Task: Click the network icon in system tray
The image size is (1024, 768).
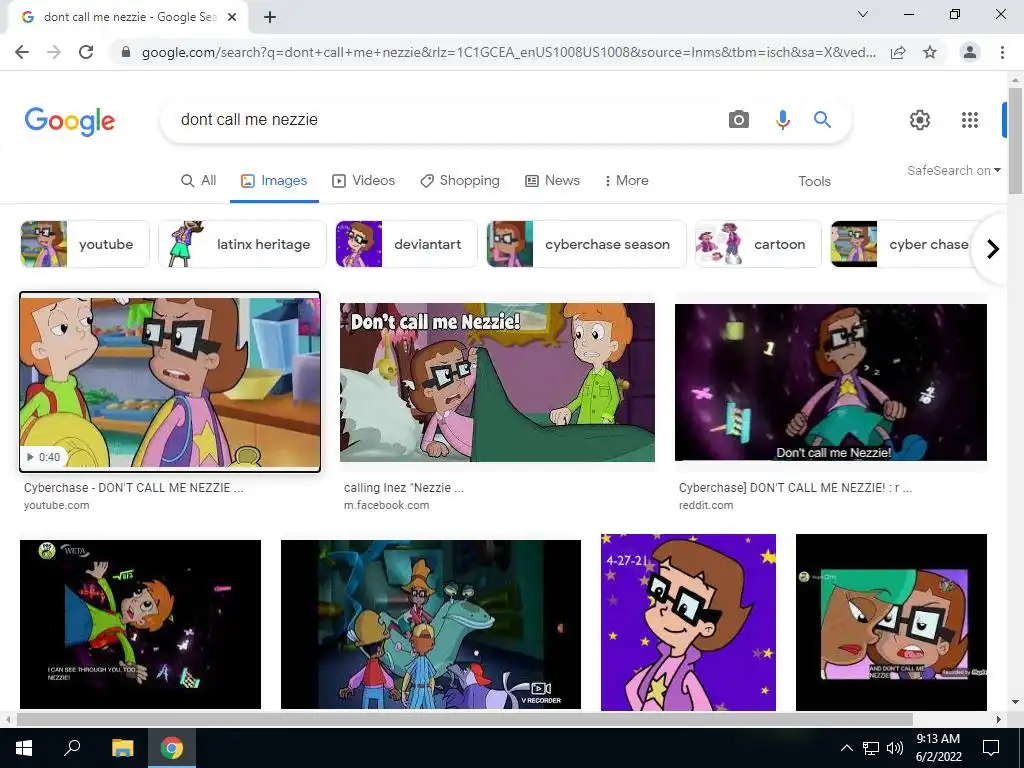Action: pos(871,748)
